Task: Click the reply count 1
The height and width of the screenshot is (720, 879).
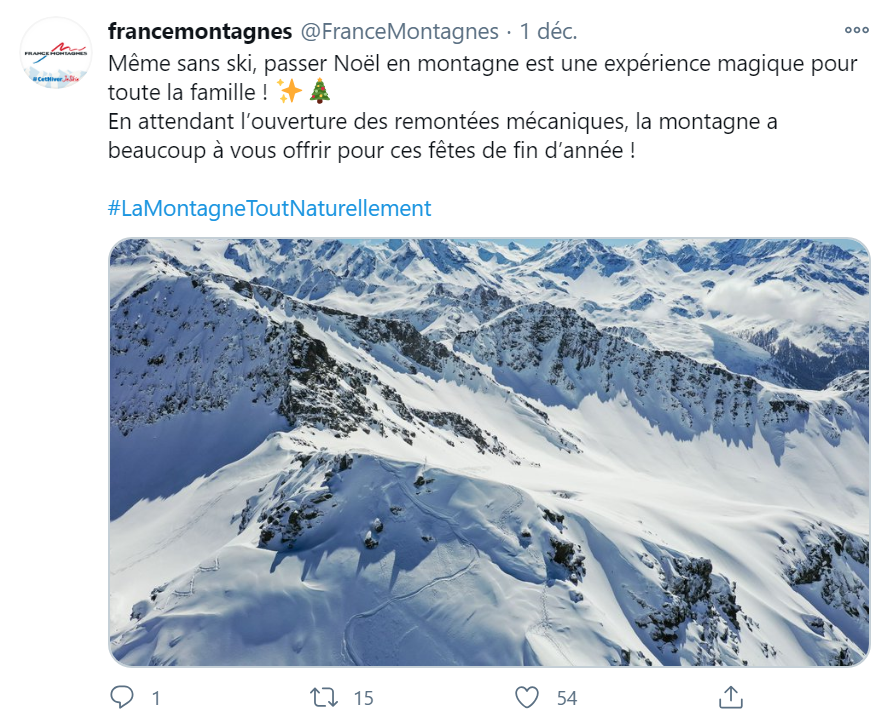Action: coord(156,698)
